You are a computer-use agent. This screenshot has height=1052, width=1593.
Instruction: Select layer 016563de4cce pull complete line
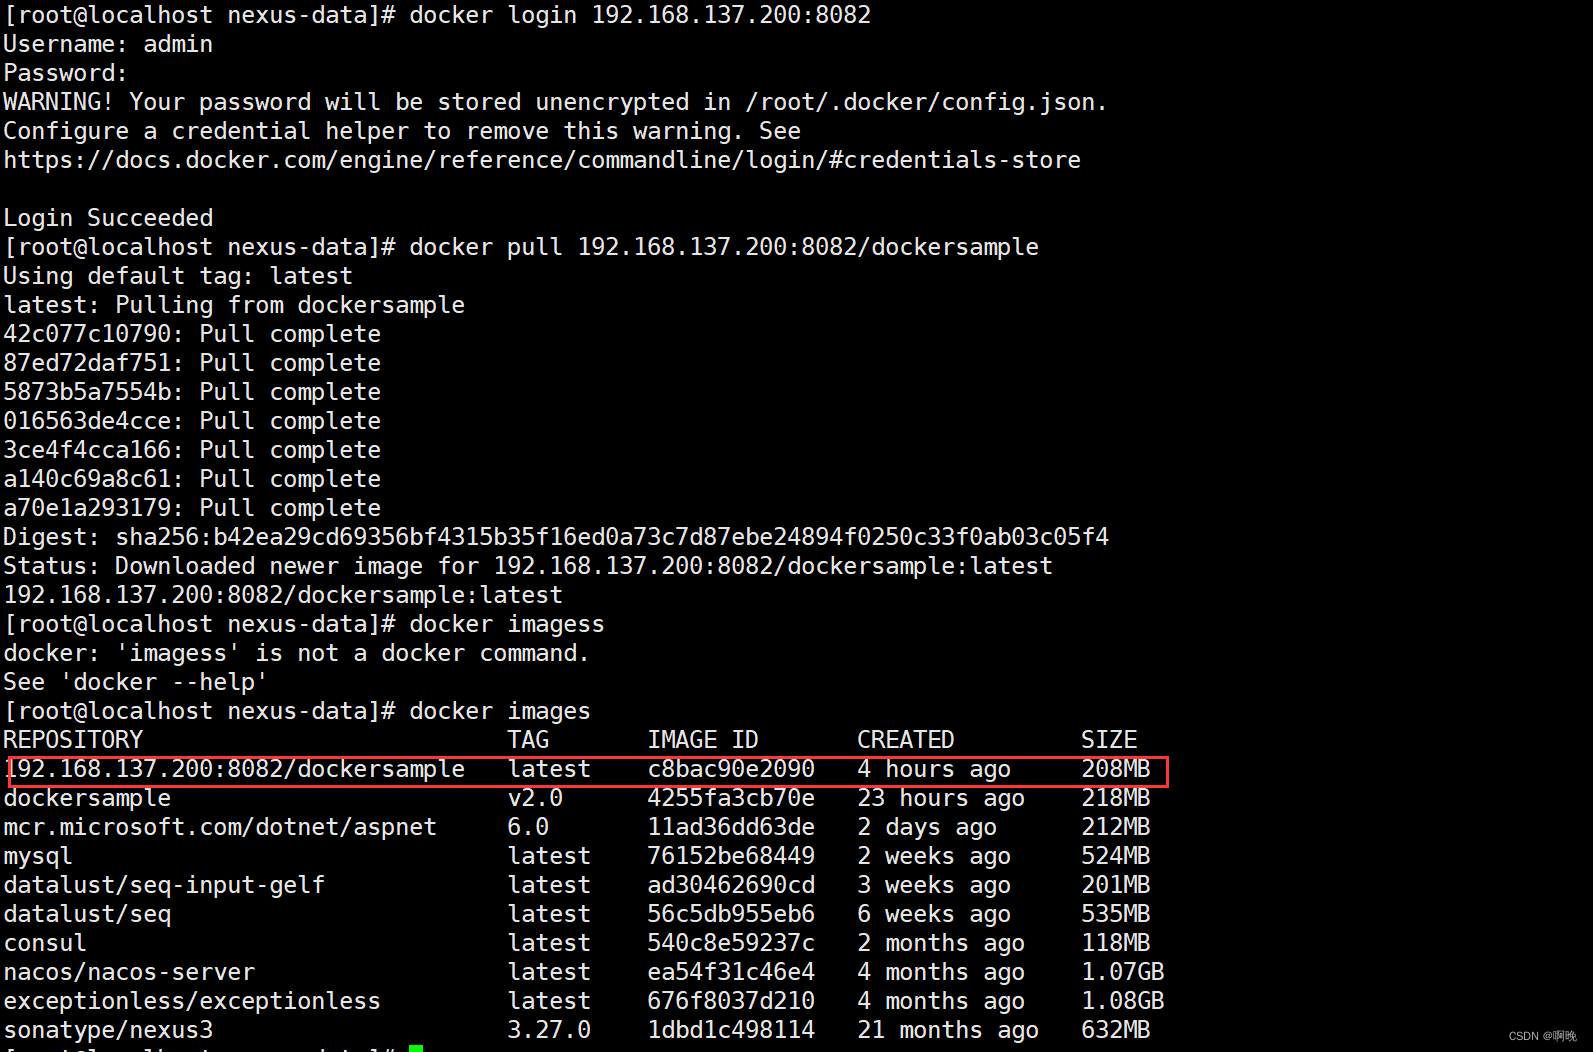tap(192, 421)
